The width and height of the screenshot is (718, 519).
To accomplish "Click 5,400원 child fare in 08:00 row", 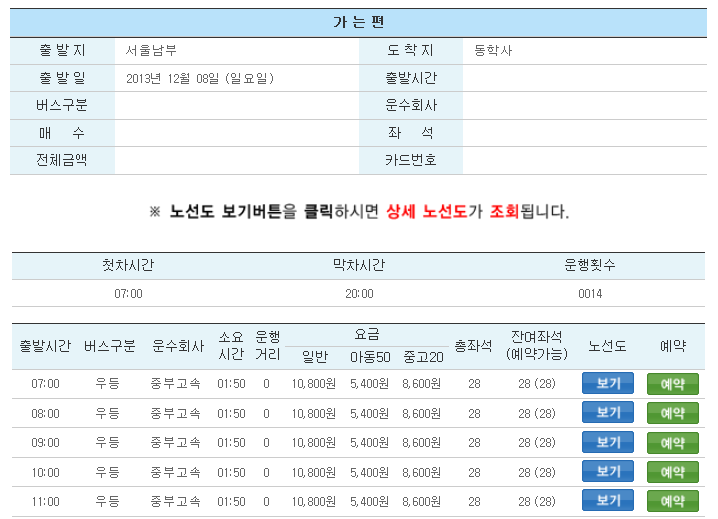I will click(x=369, y=414).
